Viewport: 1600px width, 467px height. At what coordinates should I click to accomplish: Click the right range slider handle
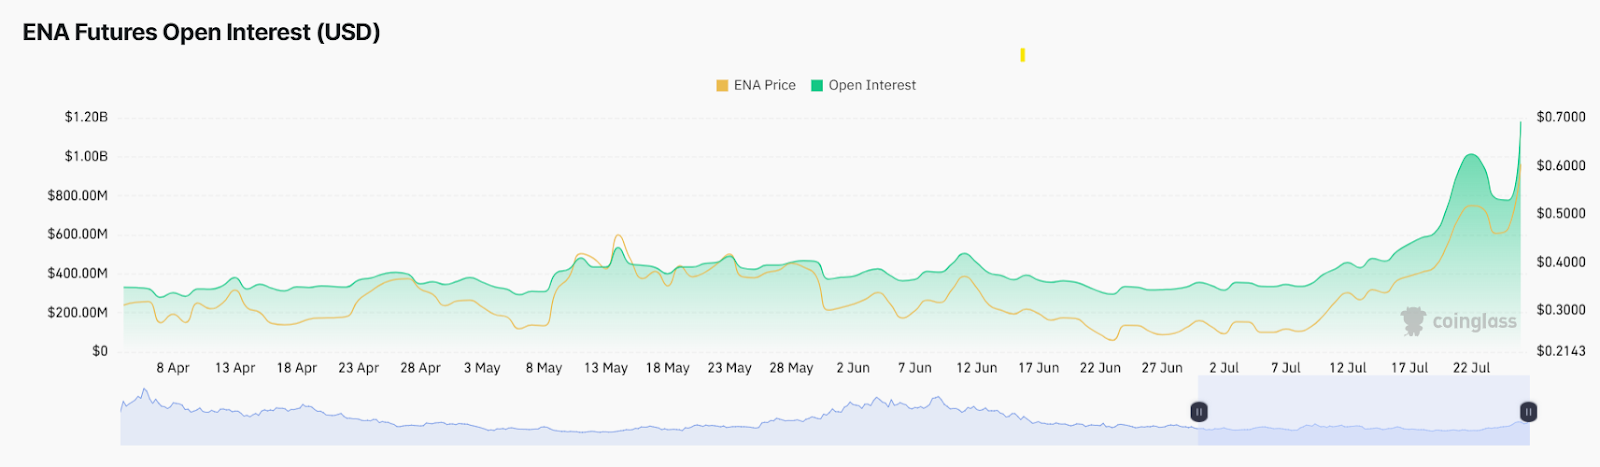pyautogui.click(x=1528, y=411)
